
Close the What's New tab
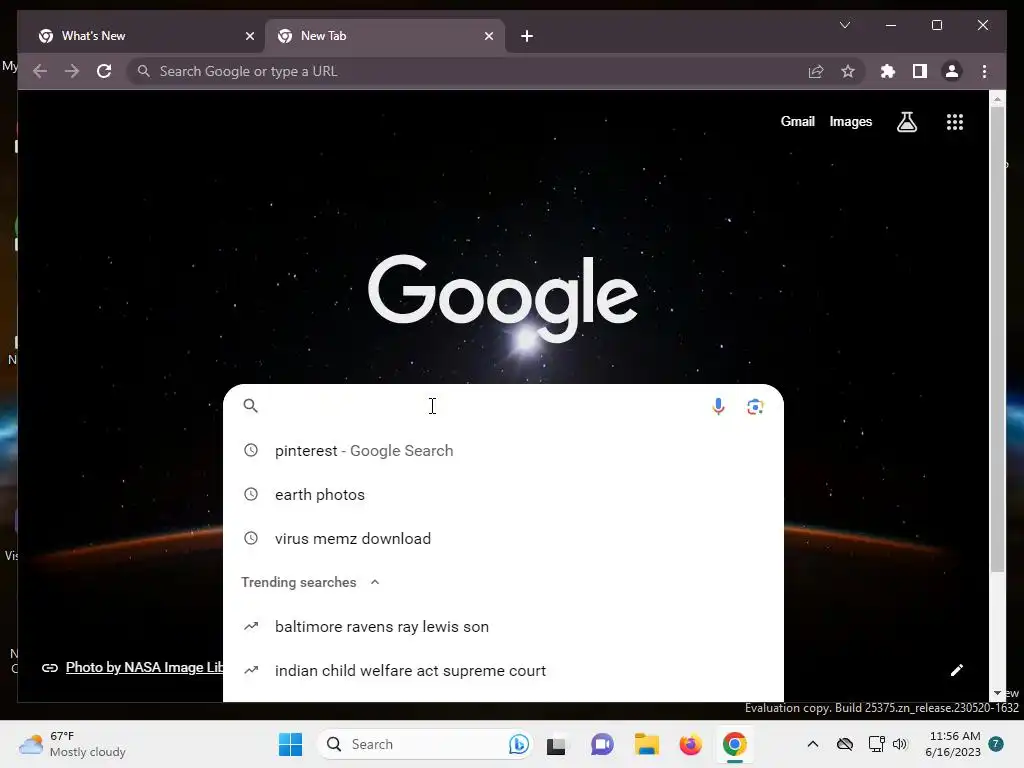click(249, 36)
